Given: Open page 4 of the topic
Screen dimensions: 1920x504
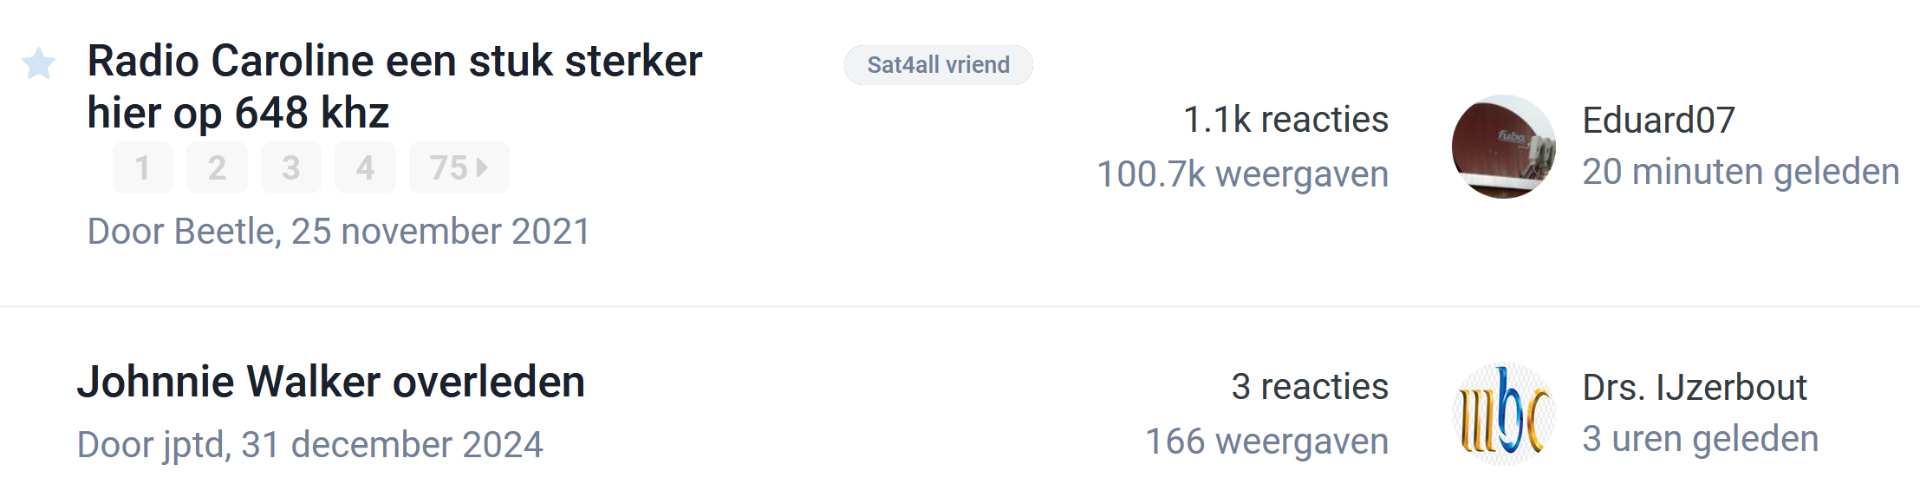Looking at the screenshot, I should click(365, 168).
